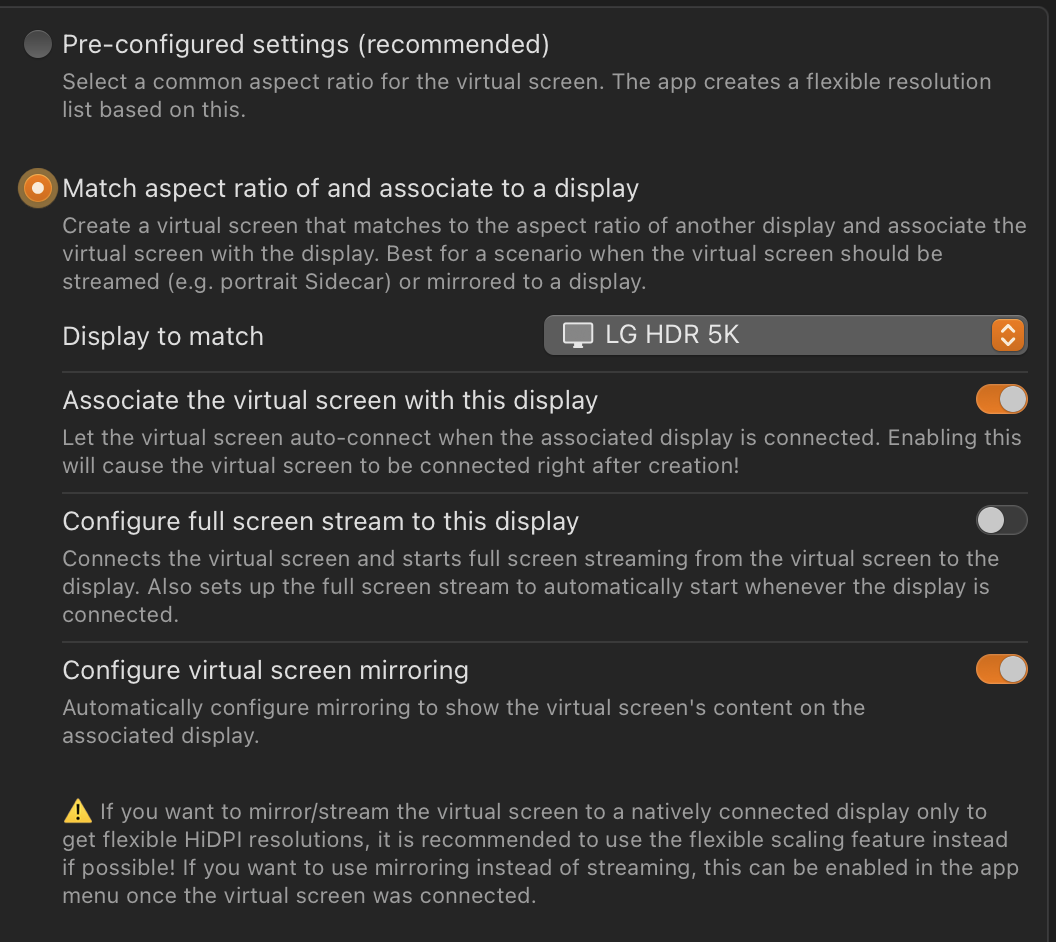Click the auto-connect description under Associate option
This screenshot has height=942, width=1056.
[541, 451]
